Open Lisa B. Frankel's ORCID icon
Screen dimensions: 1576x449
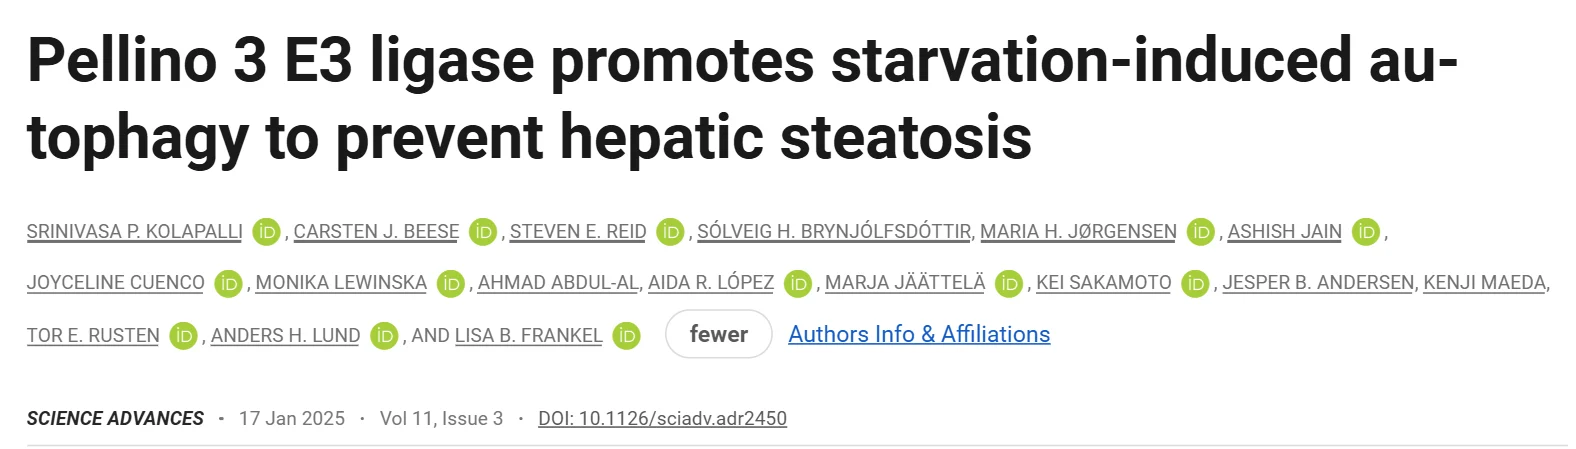point(627,336)
